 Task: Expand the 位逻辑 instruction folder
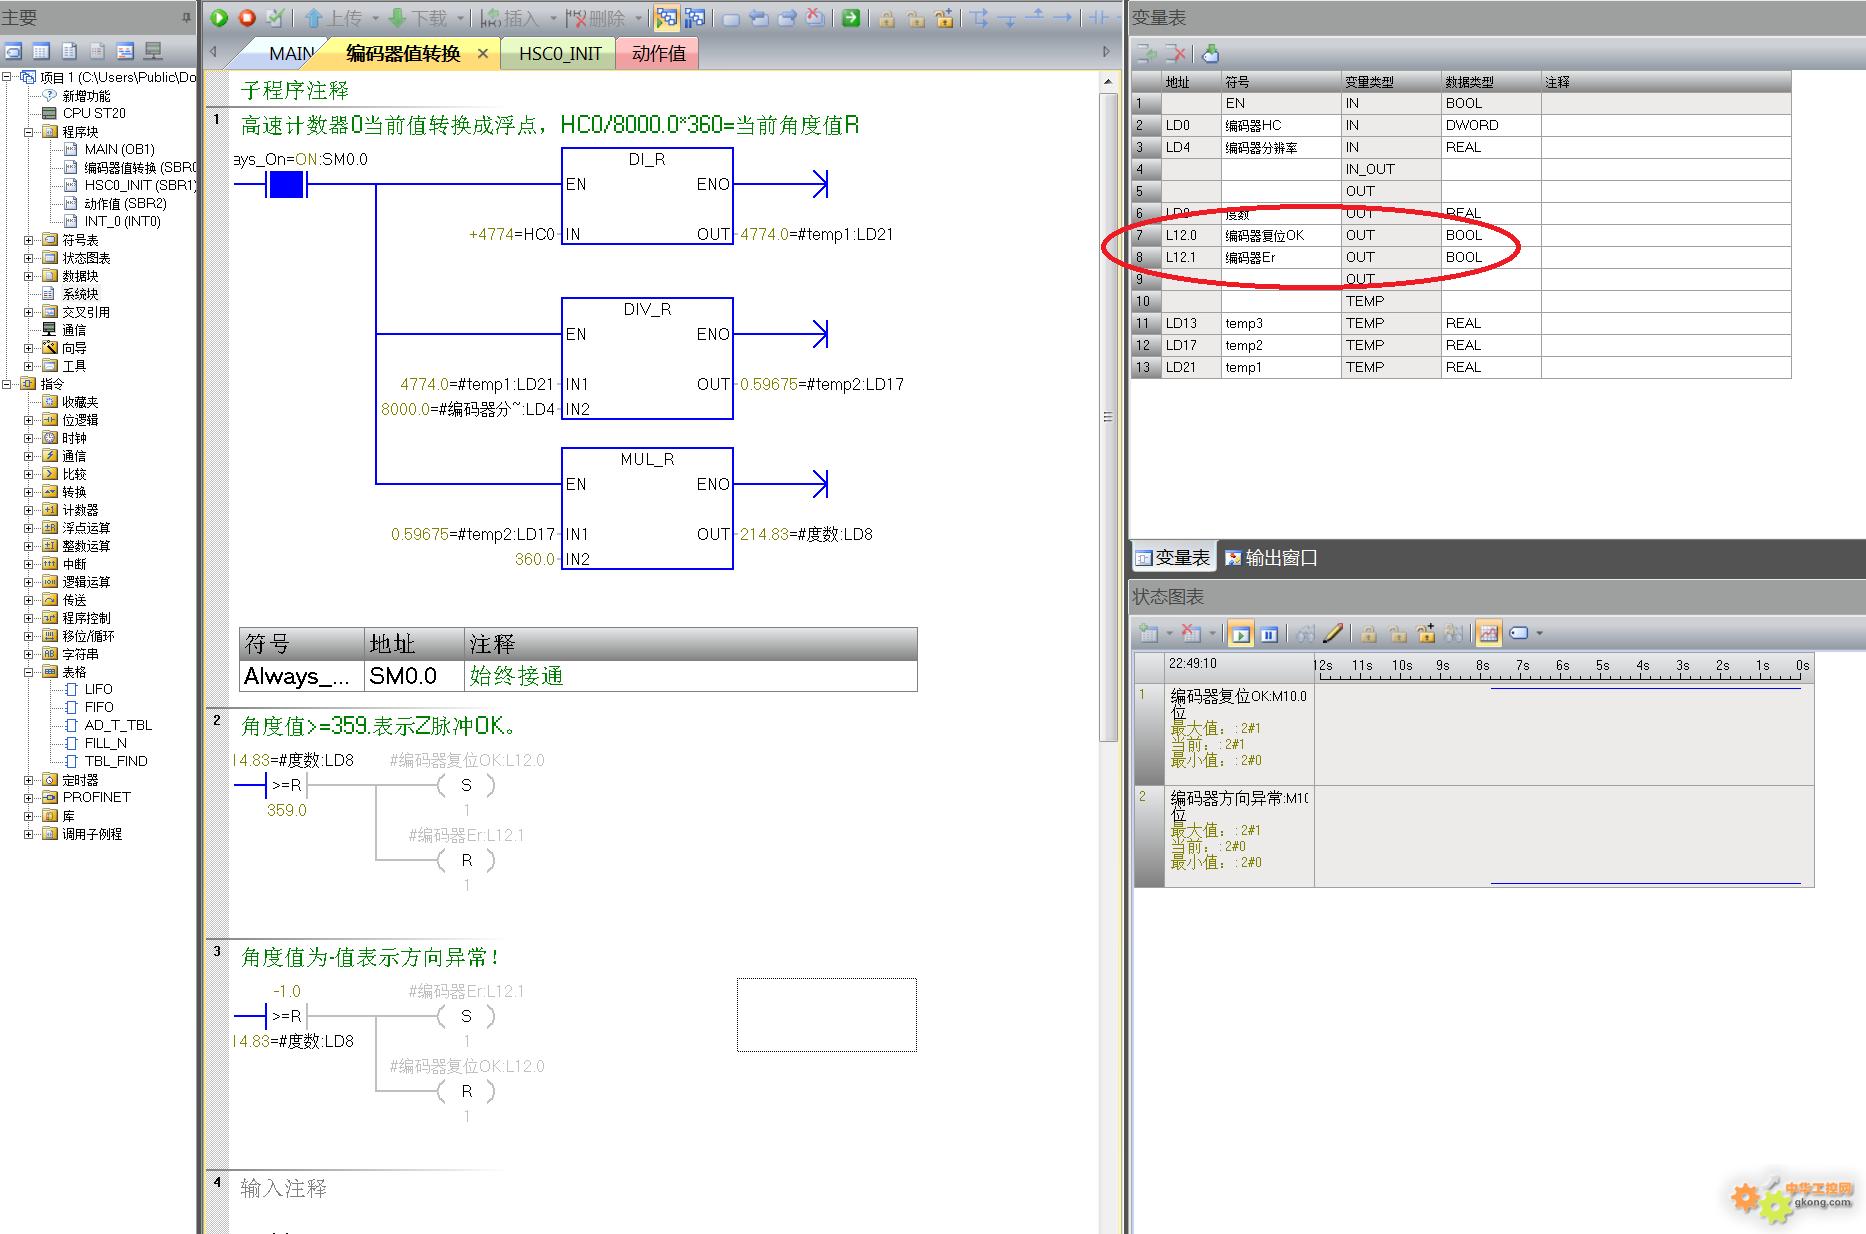29,420
